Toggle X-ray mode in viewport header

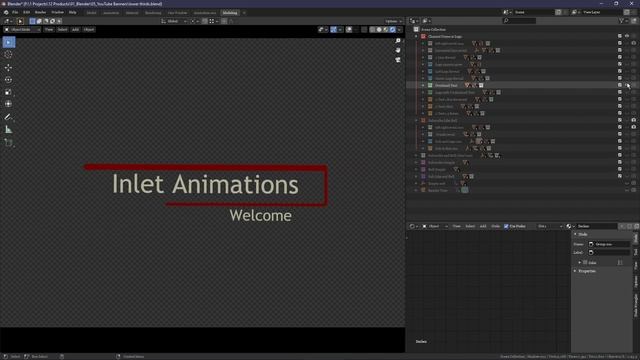pos(364,29)
